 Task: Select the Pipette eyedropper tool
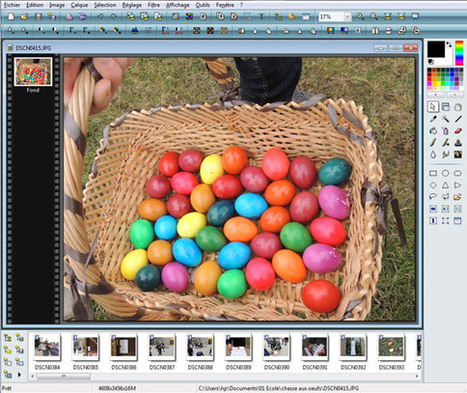(x=433, y=119)
